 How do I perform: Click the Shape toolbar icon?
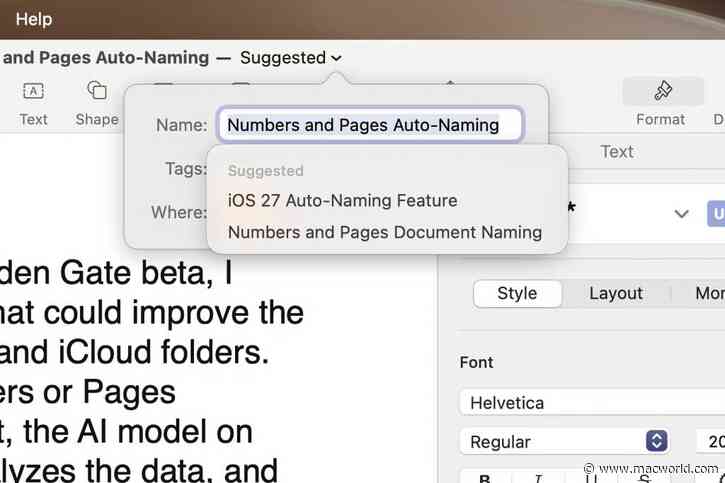97,90
